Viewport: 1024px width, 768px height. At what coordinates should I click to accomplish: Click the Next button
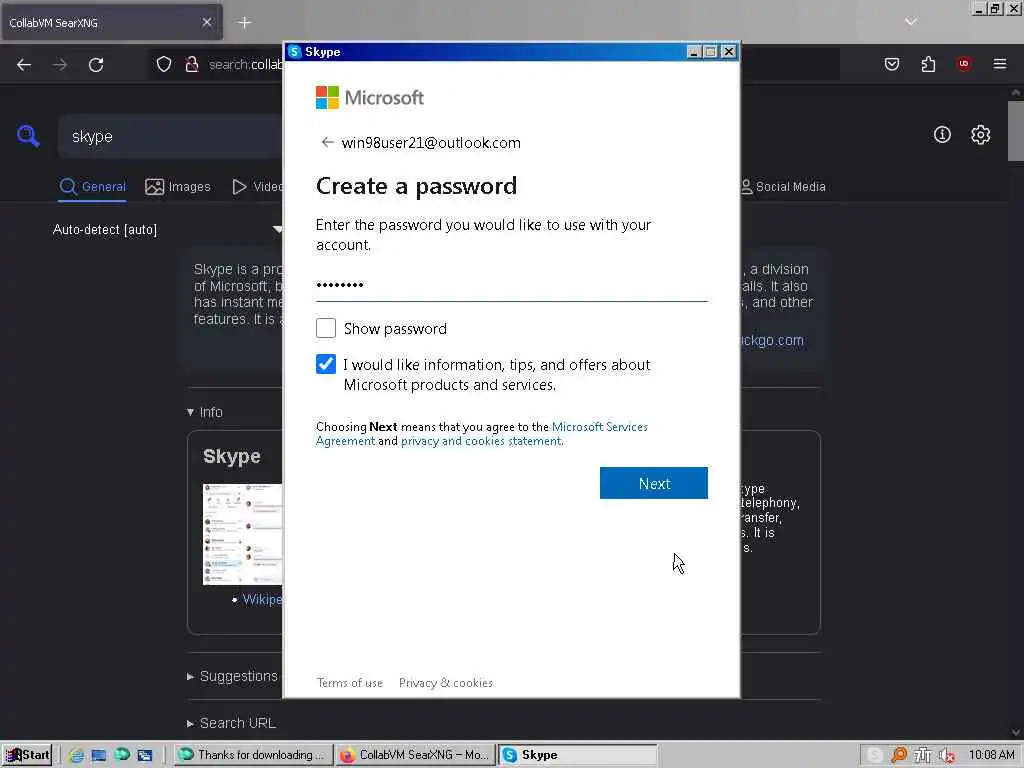tap(654, 483)
